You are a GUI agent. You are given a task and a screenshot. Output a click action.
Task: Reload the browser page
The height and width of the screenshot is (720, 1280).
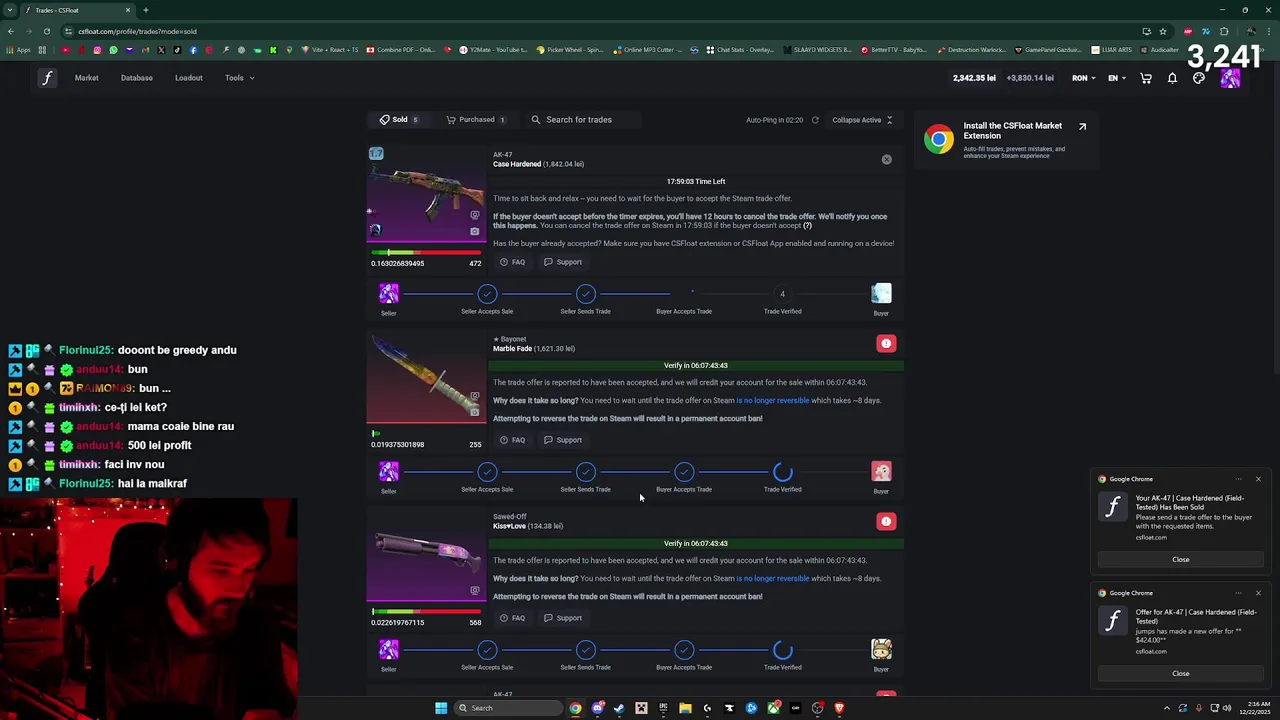pos(46,31)
